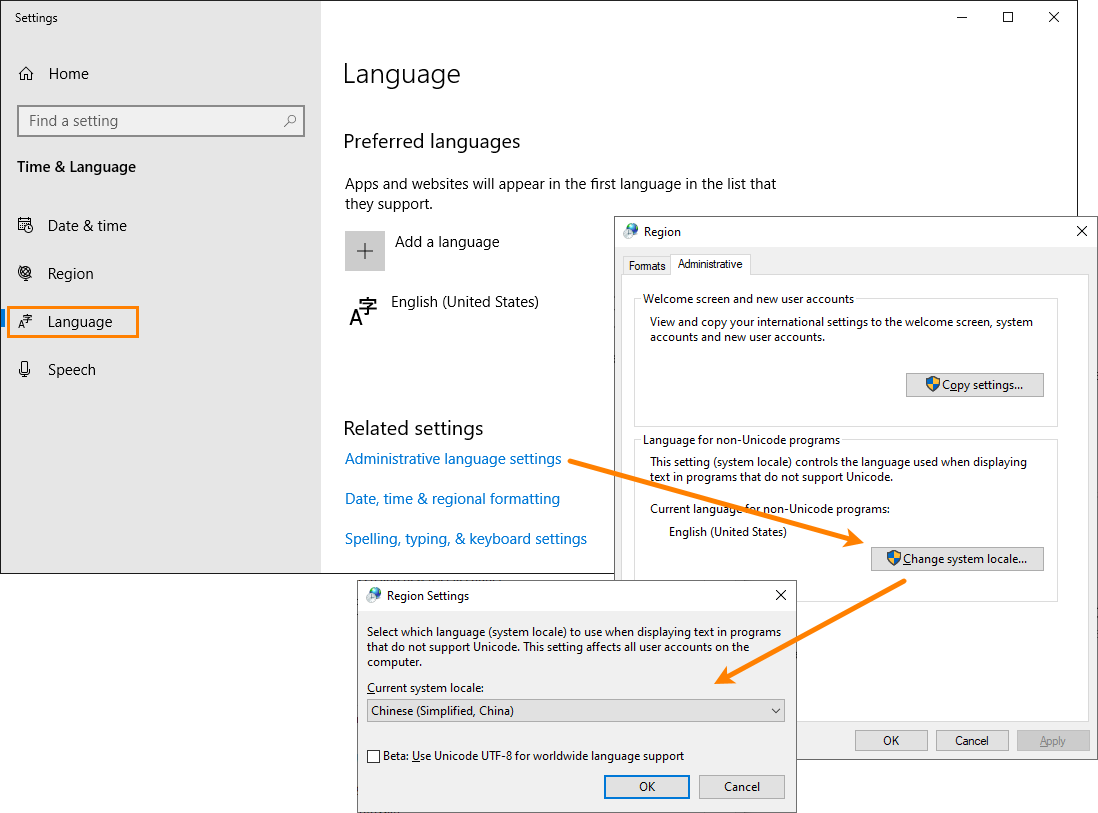Switch to the Formats tab
The image size is (1098, 813).
[647, 265]
